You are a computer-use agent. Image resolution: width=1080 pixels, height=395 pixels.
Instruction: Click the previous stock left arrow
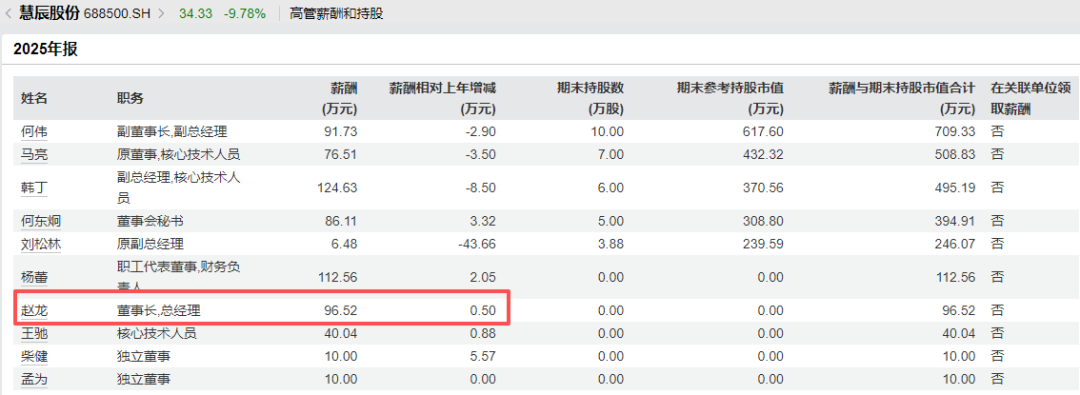pos(8,13)
